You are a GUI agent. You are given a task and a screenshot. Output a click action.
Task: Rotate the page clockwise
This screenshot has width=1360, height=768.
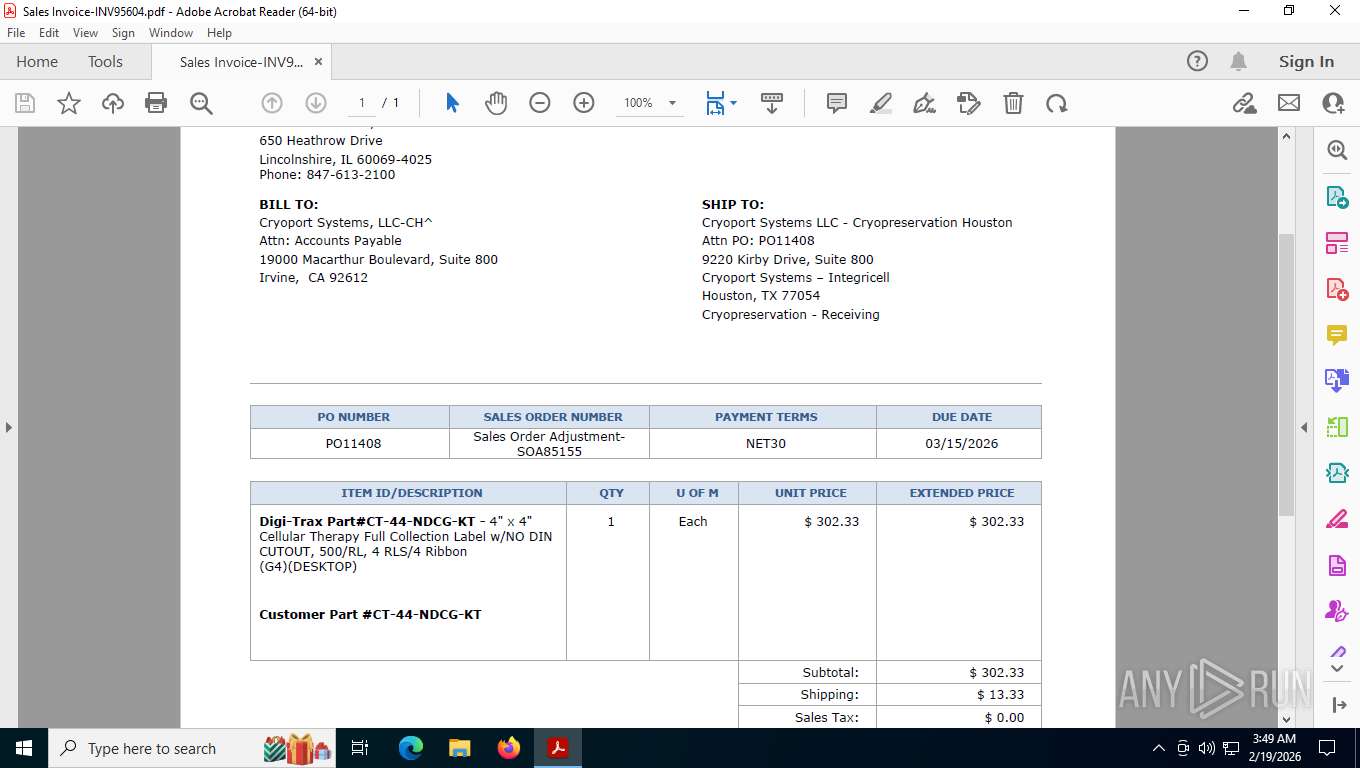1057,103
